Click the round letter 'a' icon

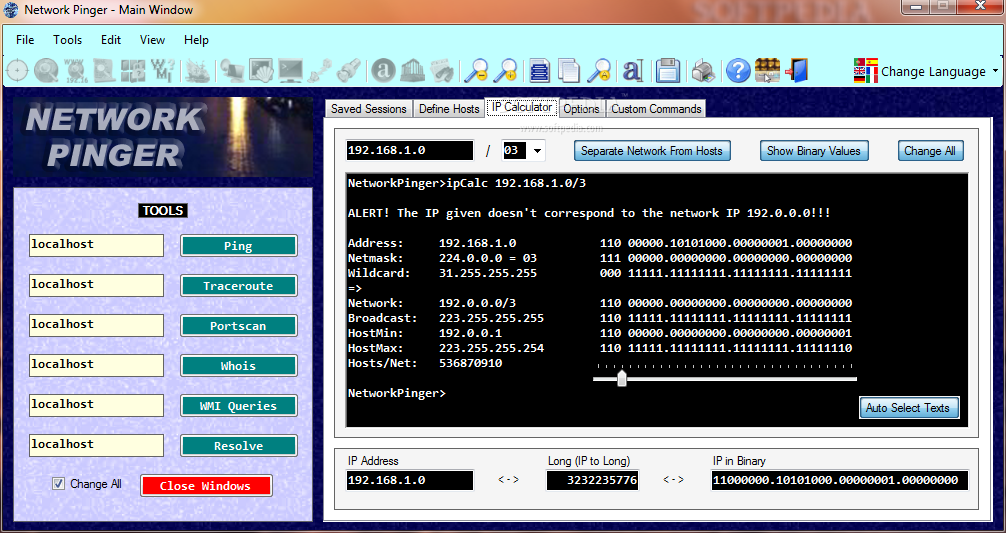coord(384,71)
